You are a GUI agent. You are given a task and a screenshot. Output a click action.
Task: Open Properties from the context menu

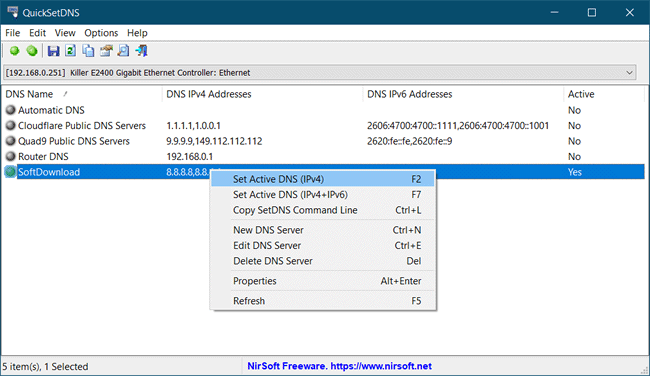coord(323,281)
